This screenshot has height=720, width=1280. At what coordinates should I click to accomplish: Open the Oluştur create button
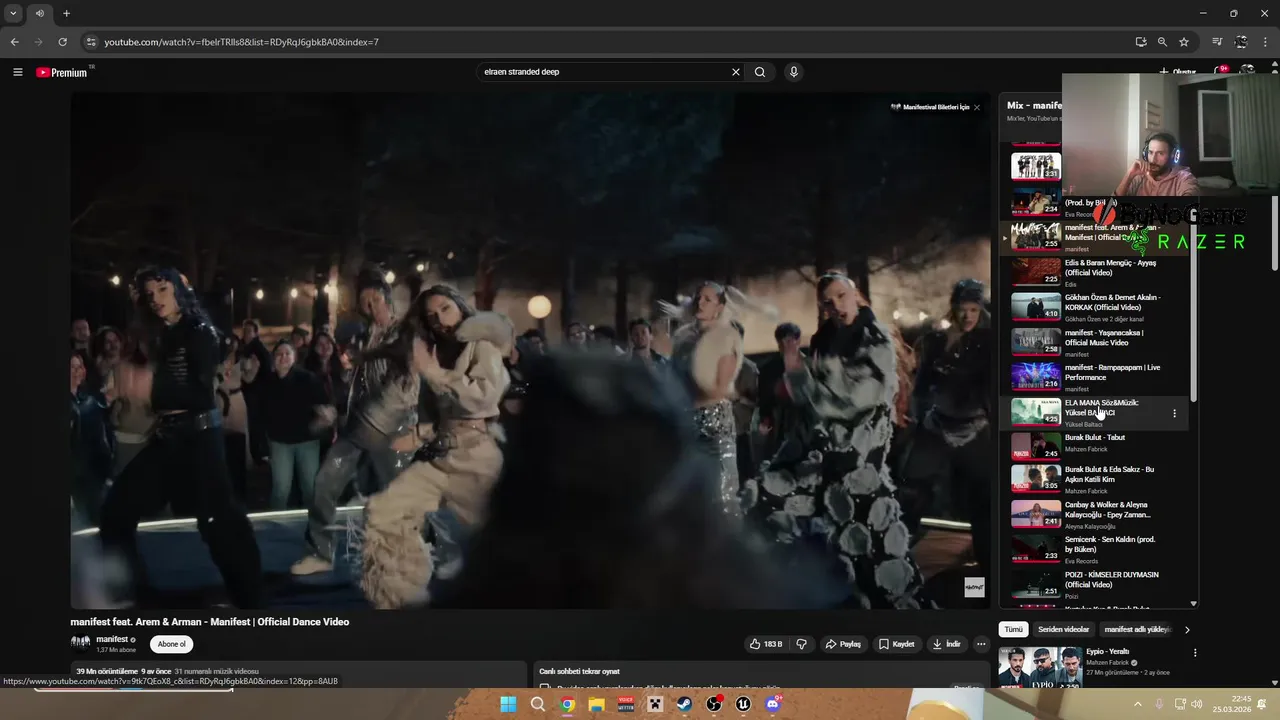click(1177, 72)
